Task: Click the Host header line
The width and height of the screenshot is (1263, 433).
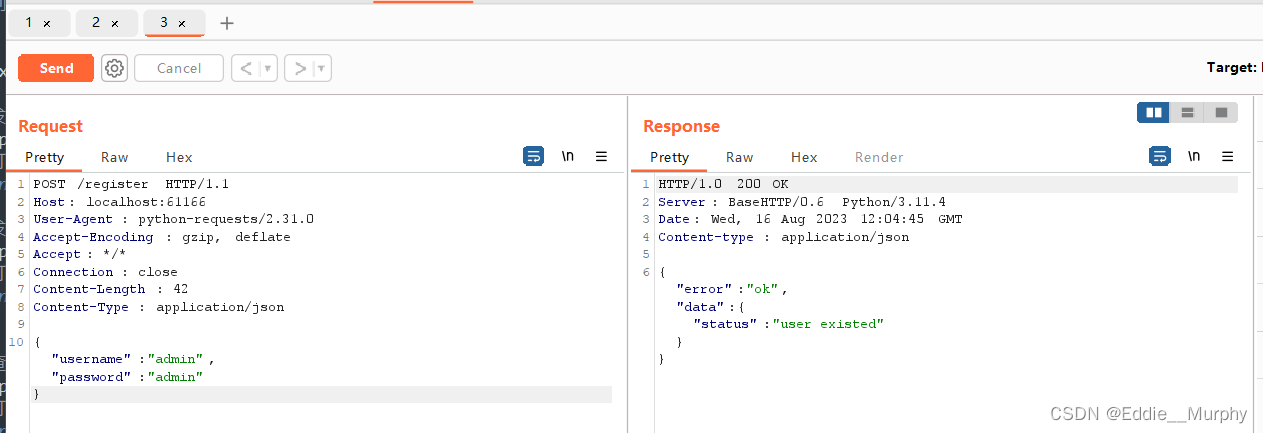Action: point(120,202)
